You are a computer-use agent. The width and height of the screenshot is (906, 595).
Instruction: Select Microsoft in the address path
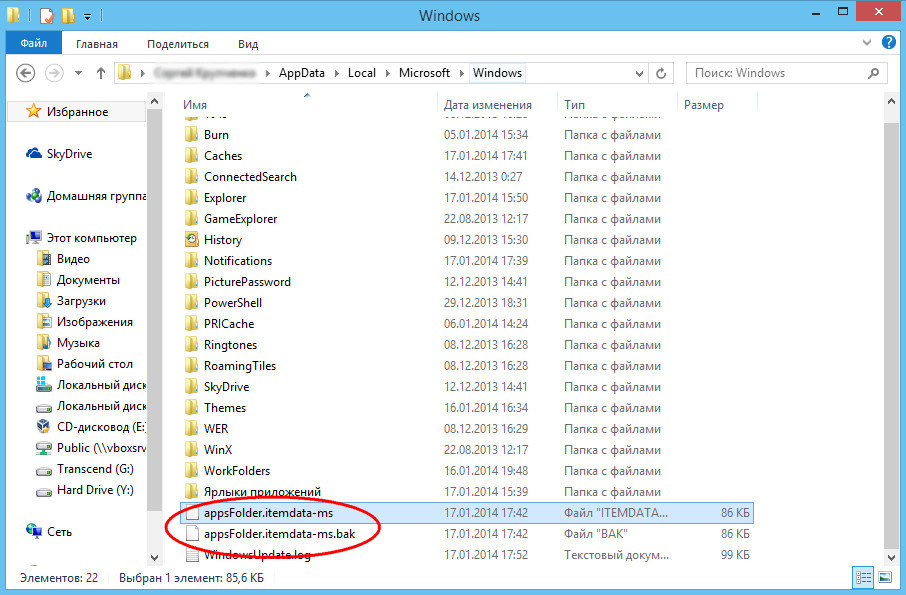[424, 73]
